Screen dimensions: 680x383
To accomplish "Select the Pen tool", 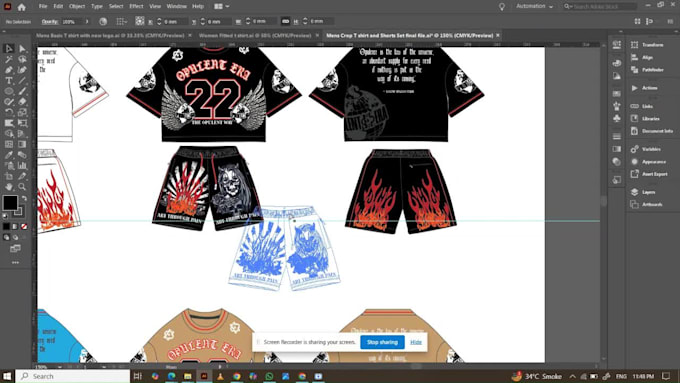I will (x=9, y=70).
